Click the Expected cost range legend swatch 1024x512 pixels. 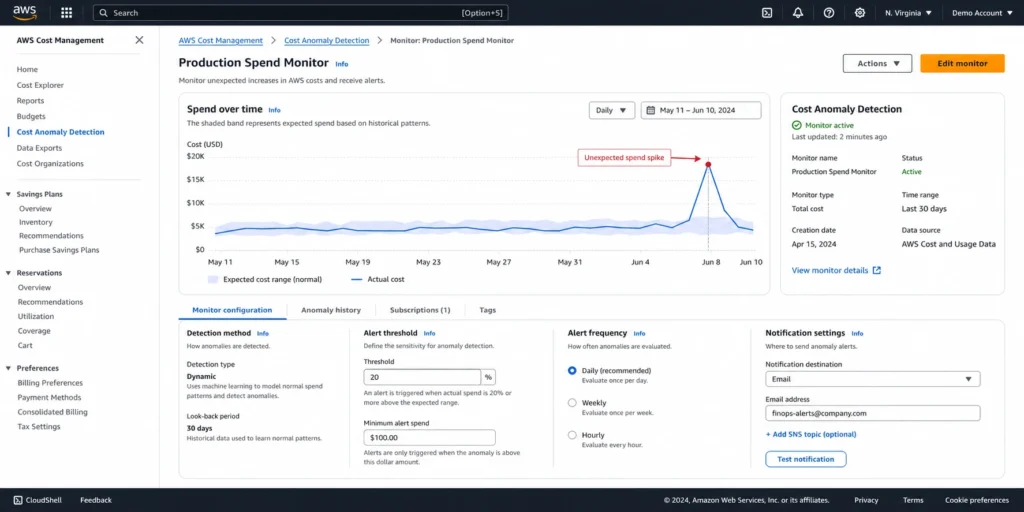point(213,280)
